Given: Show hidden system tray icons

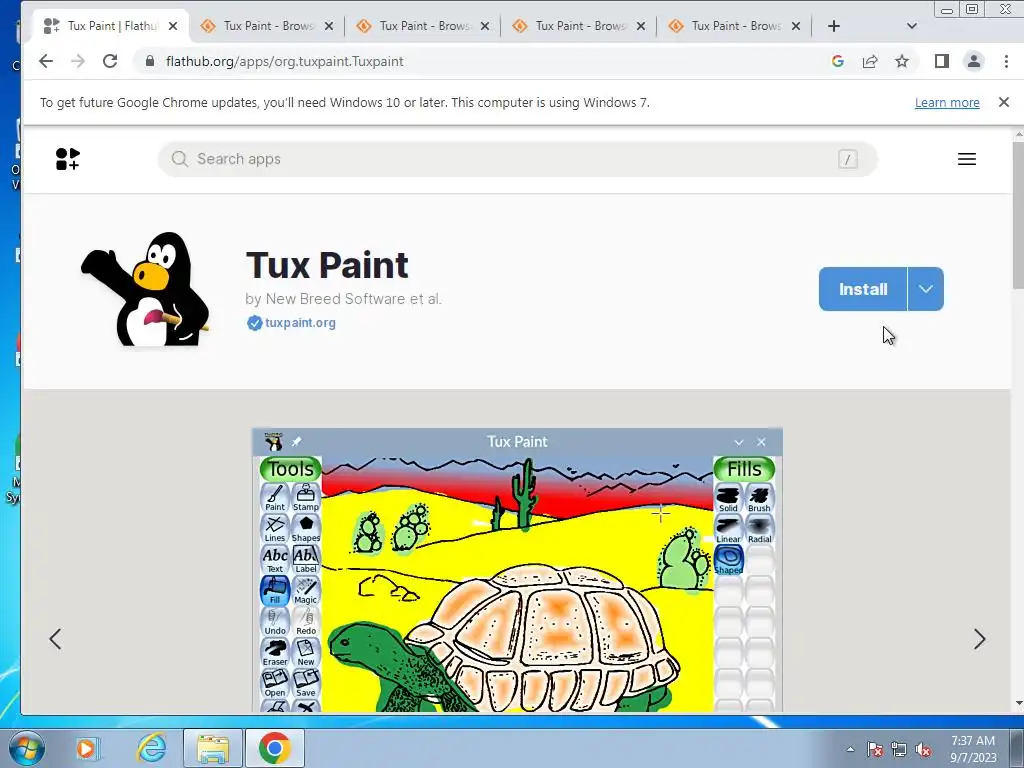Looking at the screenshot, I should click(850, 750).
